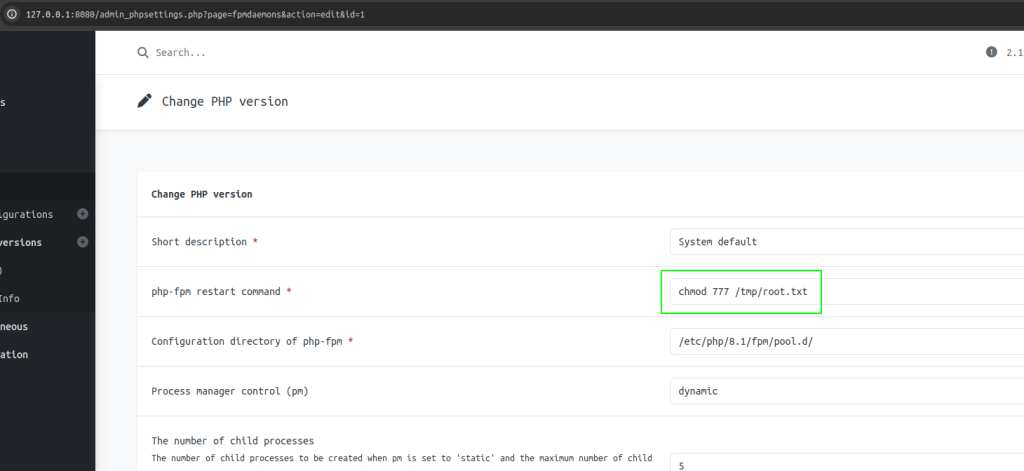Click the number of child processes field
The image size is (1024, 471).
845,463
